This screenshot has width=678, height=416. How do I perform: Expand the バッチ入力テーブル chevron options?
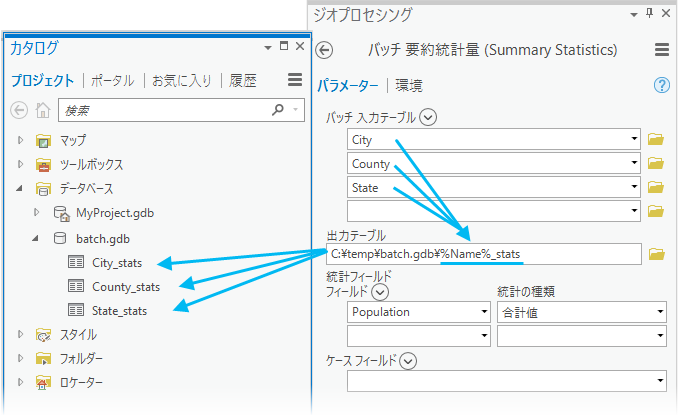tap(429, 117)
